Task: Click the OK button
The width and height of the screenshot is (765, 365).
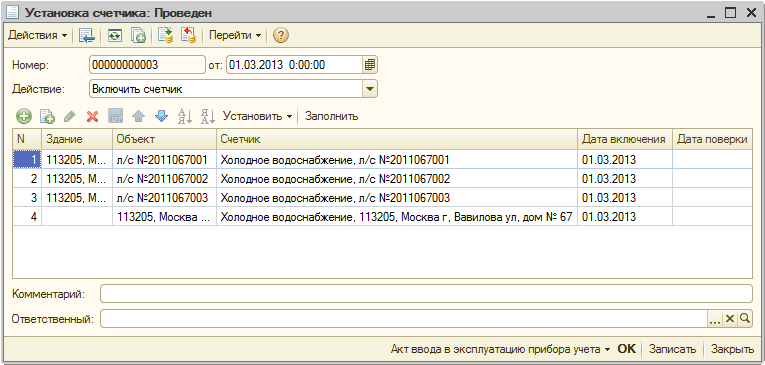Action: tap(627, 349)
